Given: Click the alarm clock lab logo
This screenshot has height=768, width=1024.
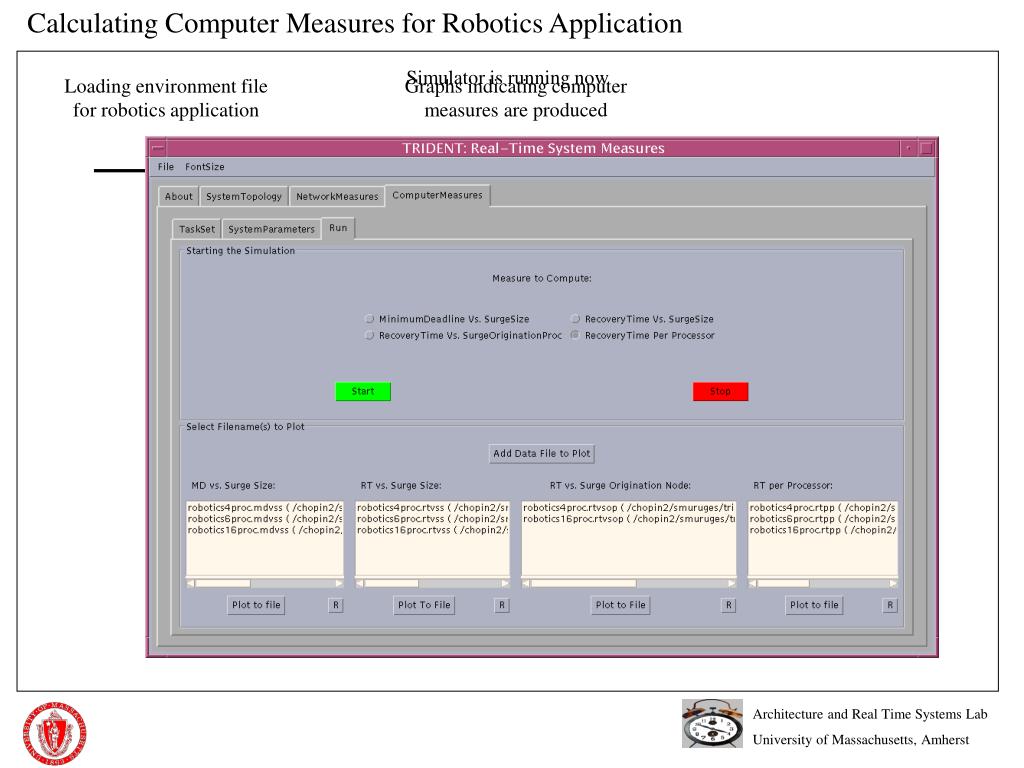Looking at the screenshot, I should [712, 724].
